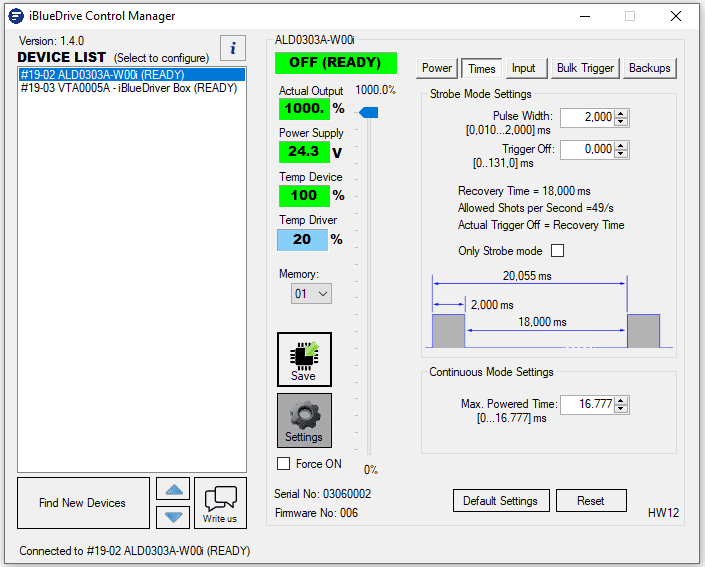Toggle the Only Strobe mode checkbox
This screenshot has width=705, height=567.
click(x=558, y=251)
